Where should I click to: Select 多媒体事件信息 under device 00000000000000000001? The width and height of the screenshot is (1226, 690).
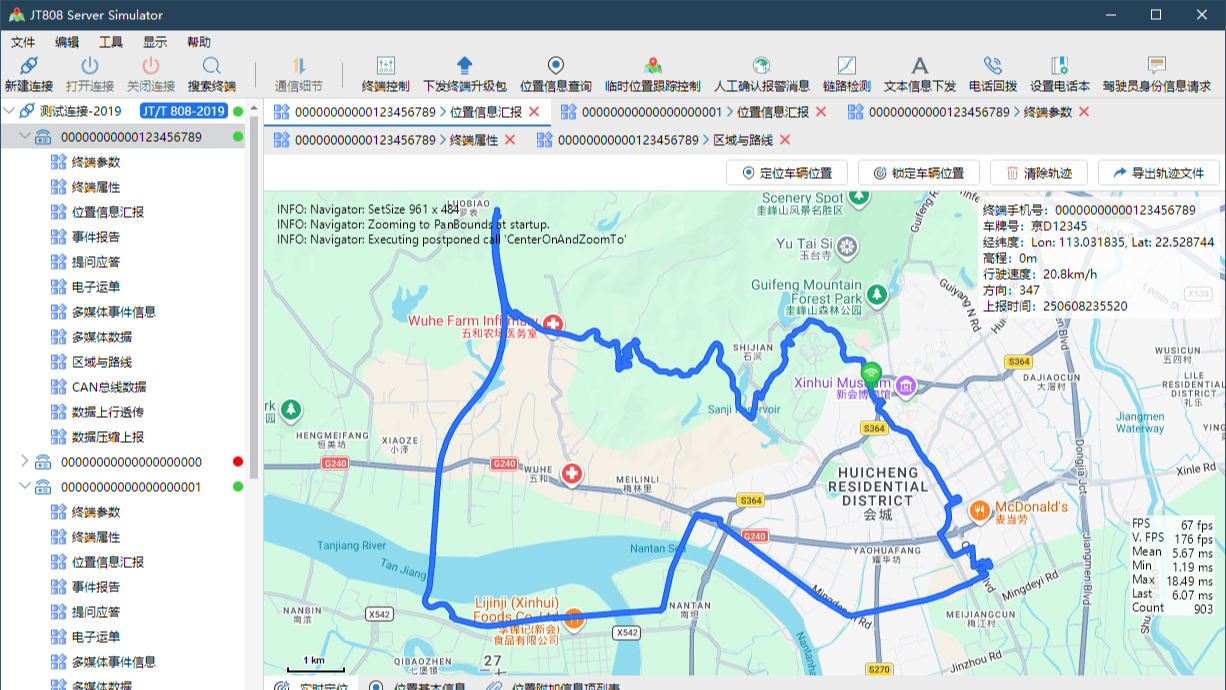pos(114,662)
